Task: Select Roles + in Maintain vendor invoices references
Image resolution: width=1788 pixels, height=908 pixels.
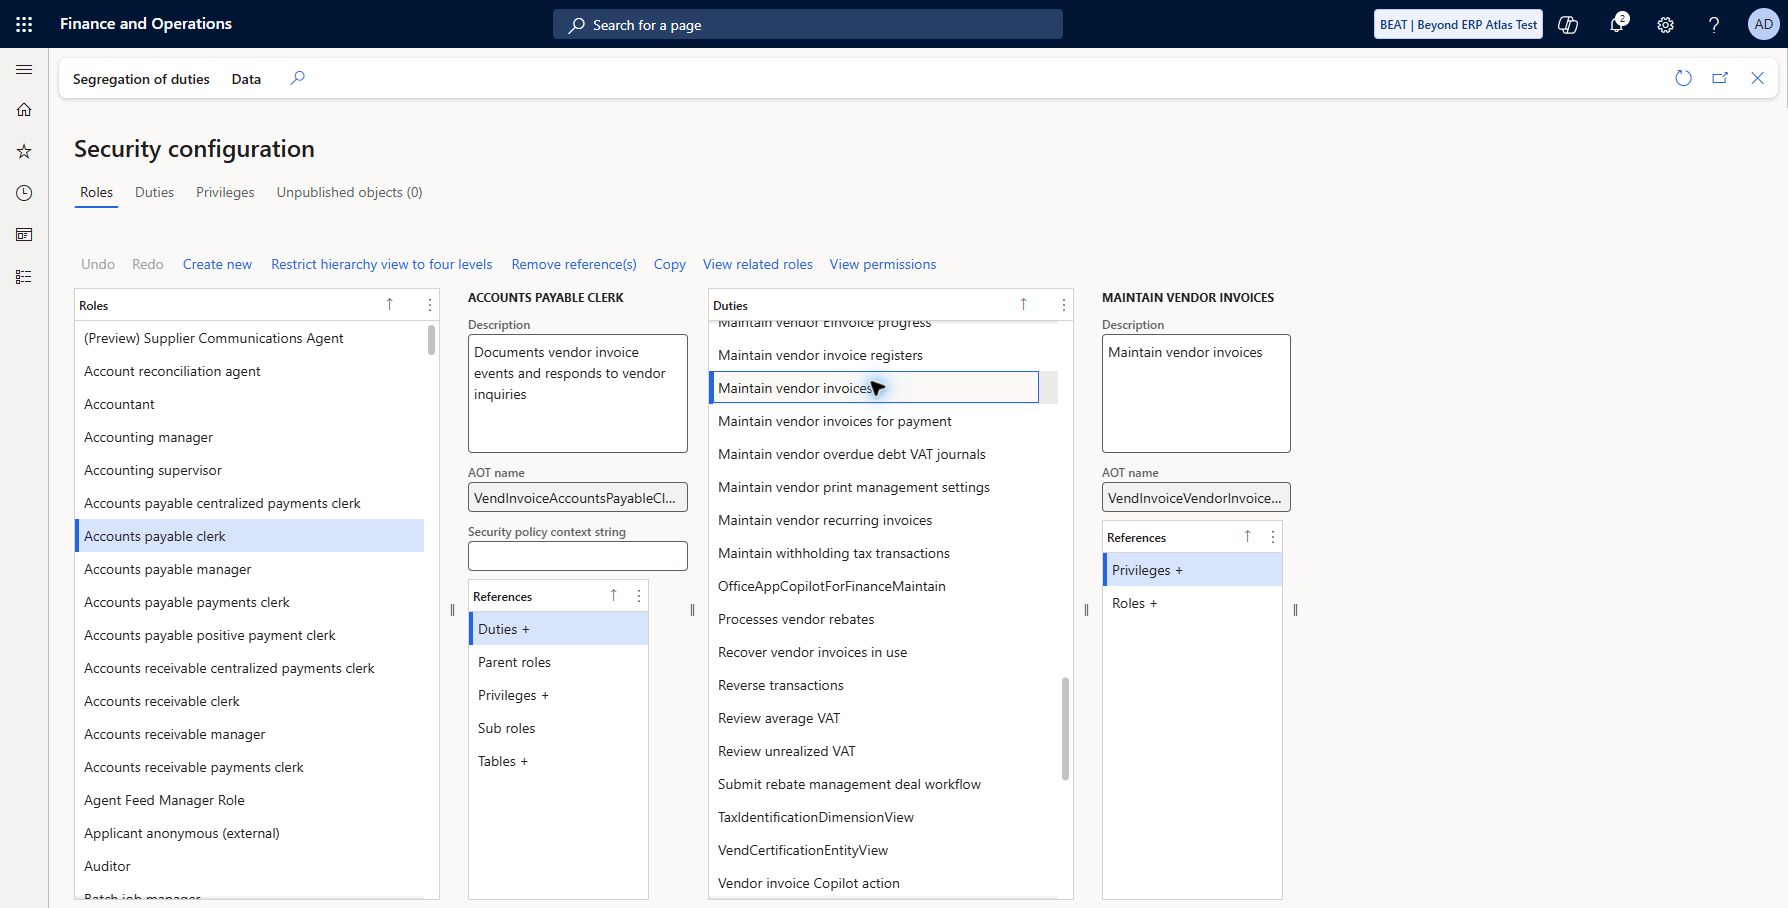Action: pos(1192,603)
